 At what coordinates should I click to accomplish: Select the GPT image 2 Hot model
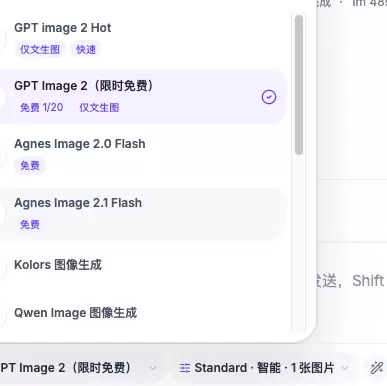143,38
